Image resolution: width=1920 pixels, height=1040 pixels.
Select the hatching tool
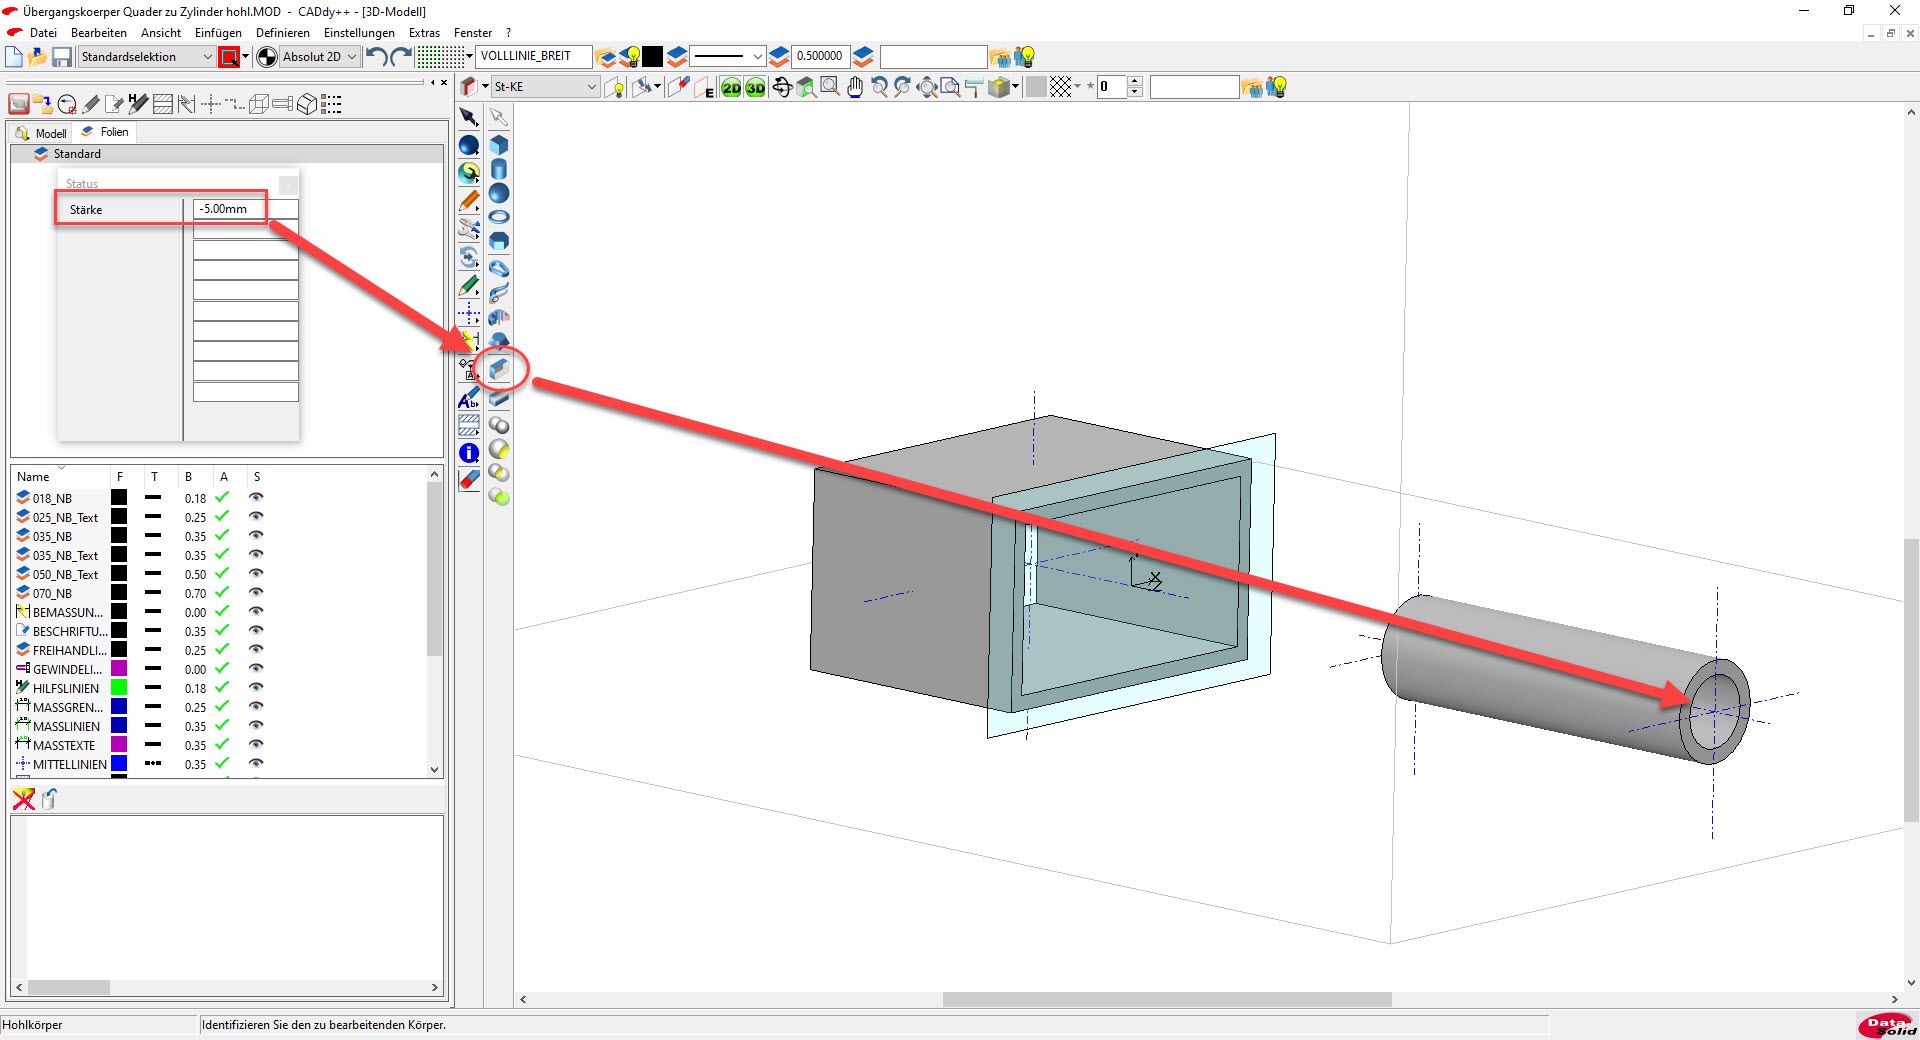pos(469,426)
